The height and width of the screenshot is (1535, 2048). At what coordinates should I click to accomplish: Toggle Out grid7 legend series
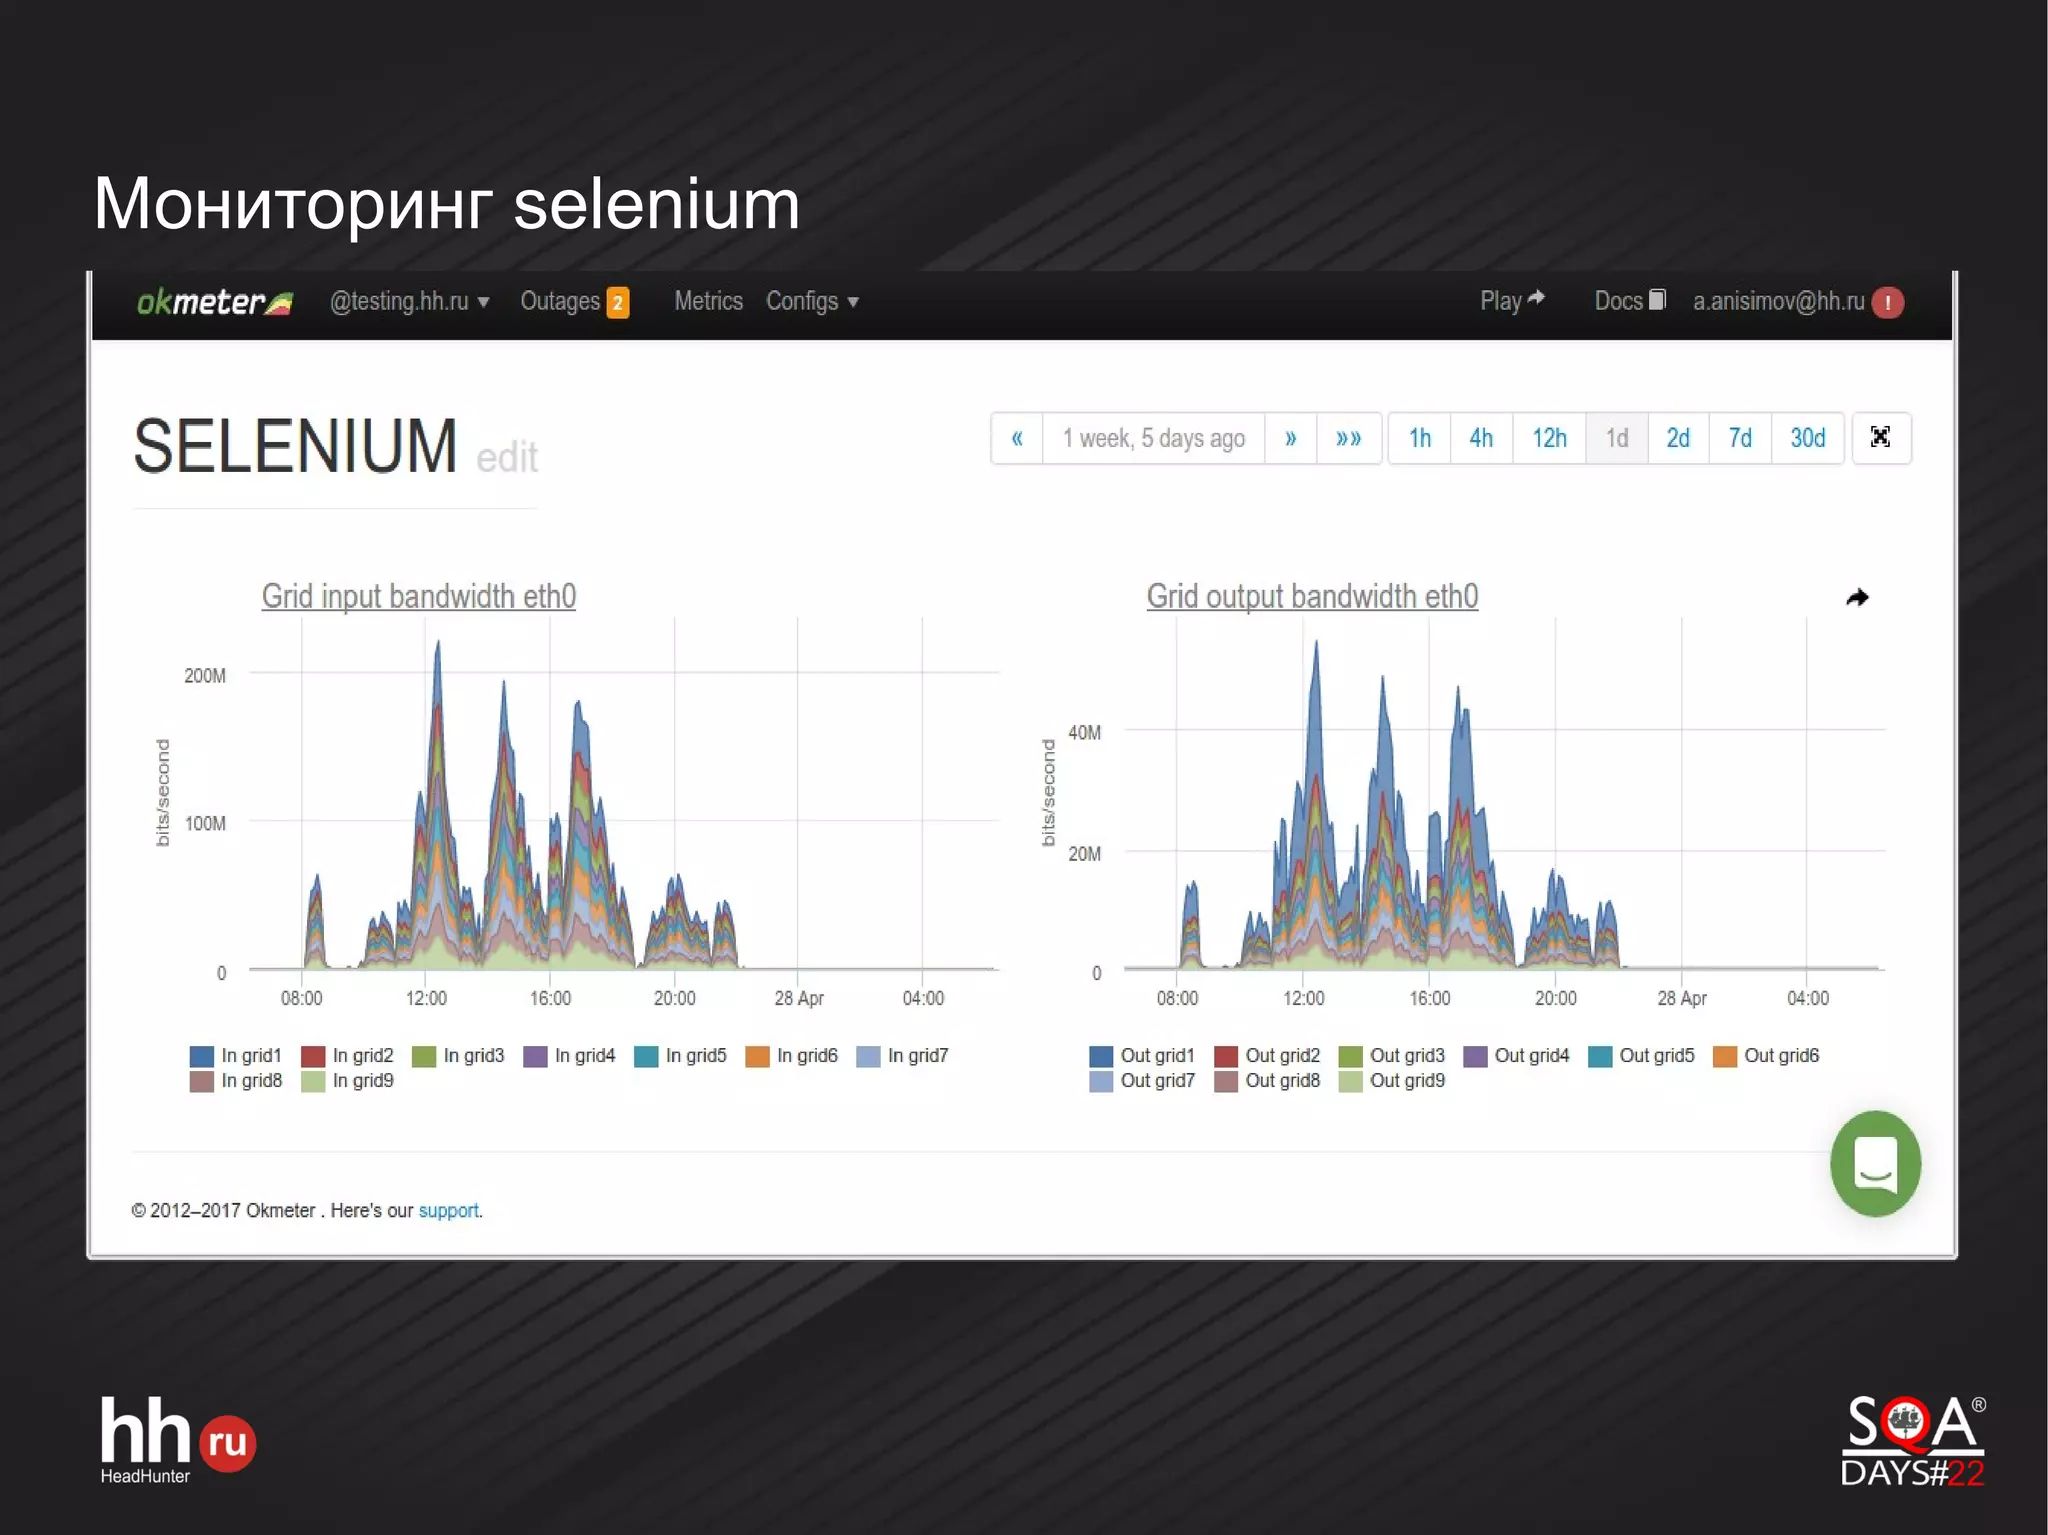coord(1142,1081)
